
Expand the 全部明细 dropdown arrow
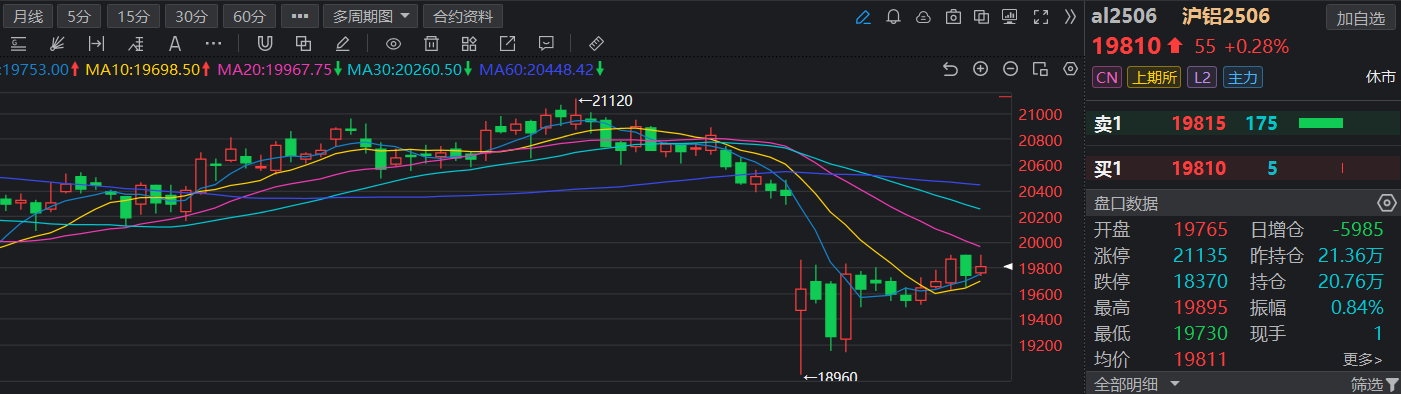(1175, 384)
